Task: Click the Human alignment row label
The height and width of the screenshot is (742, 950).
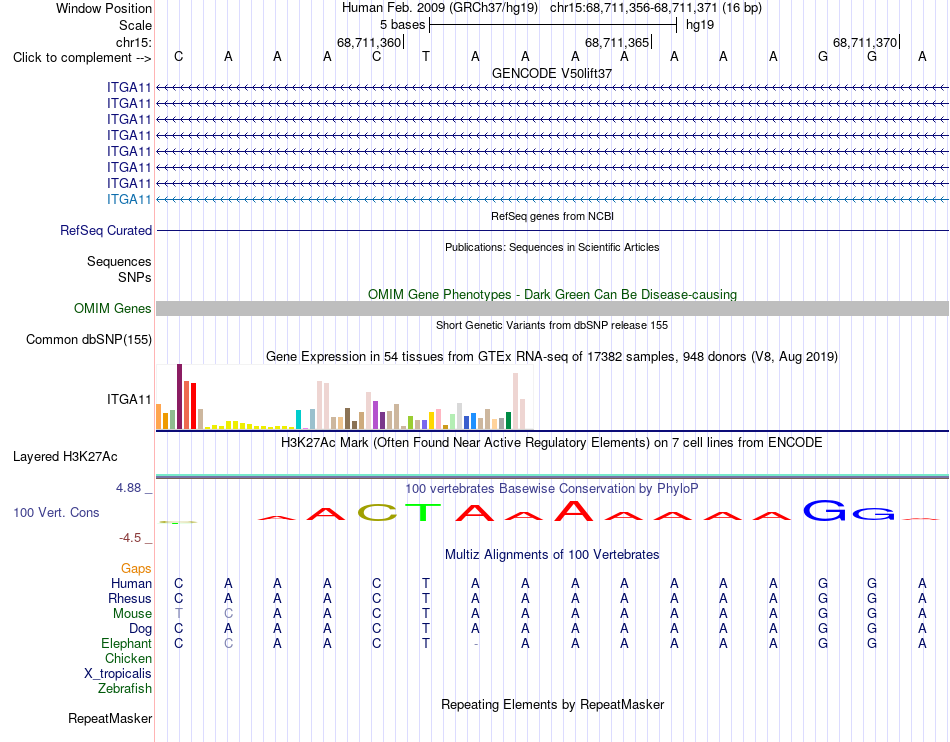Action: coord(131,583)
